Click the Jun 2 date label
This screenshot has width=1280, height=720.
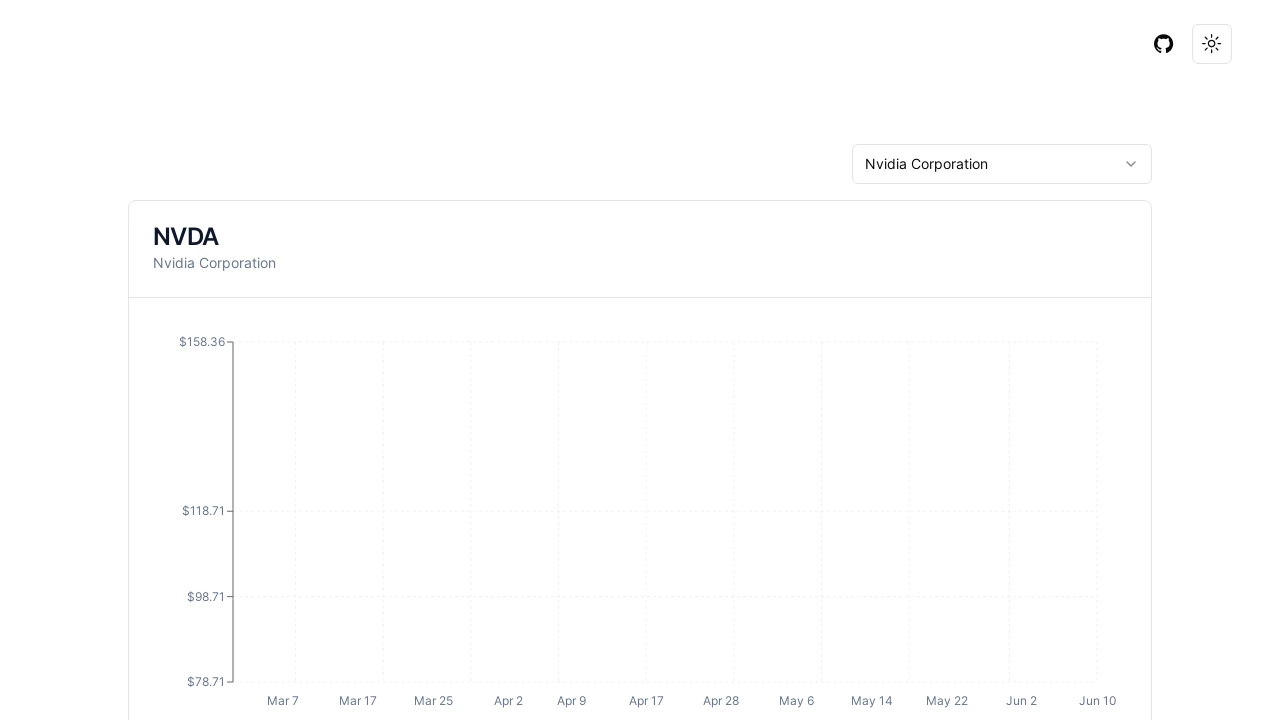[x=1021, y=701]
